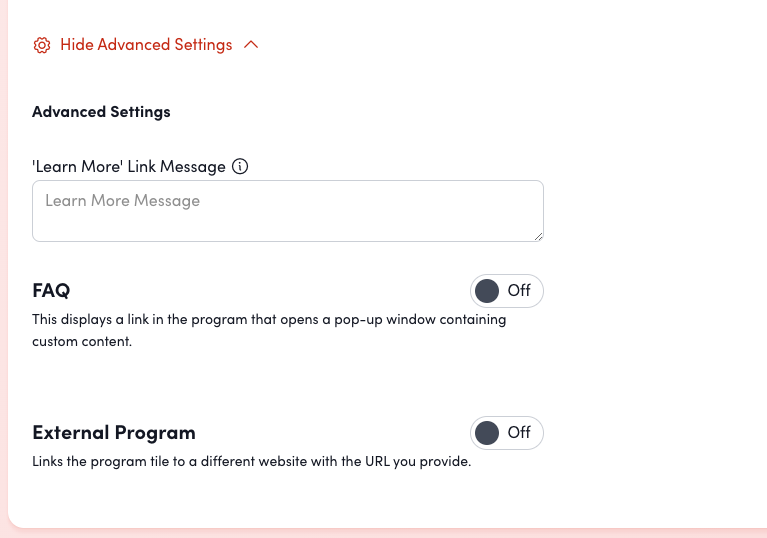Click the dark knob of the FAQ switch

(487, 291)
